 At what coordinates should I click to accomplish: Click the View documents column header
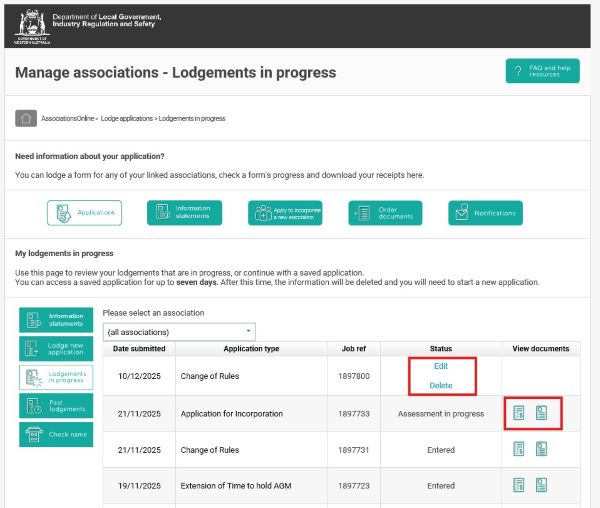point(541,348)
